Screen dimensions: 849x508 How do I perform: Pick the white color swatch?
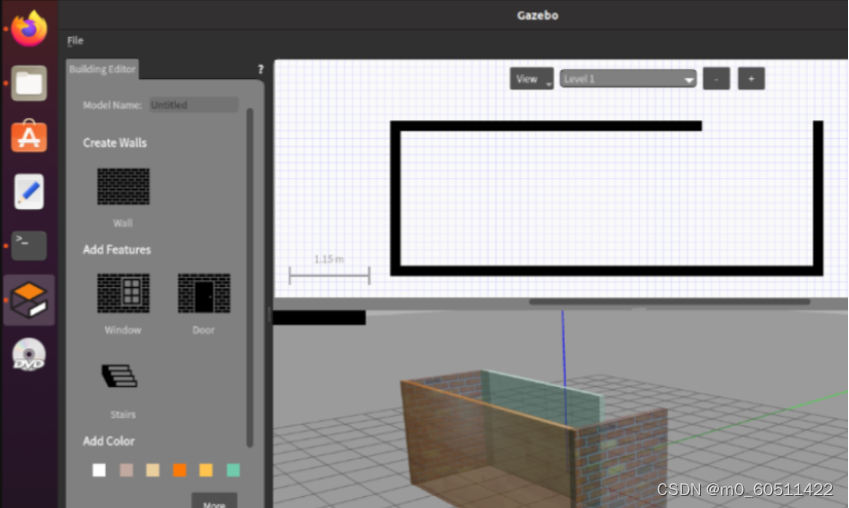point(99,470)
